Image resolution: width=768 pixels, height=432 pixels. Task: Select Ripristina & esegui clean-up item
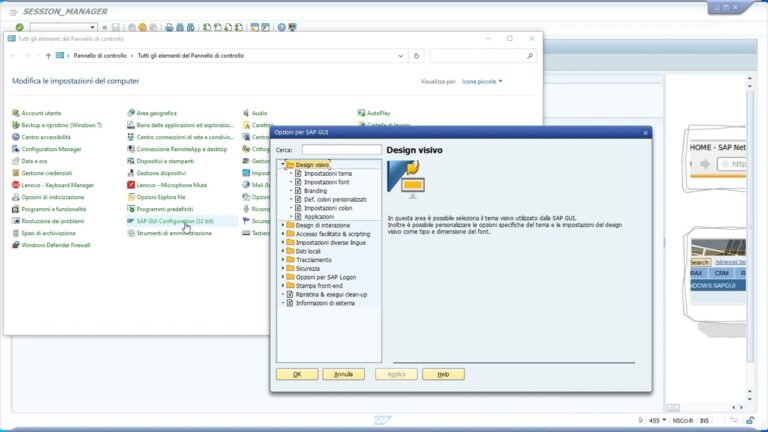tap(331, 295)
